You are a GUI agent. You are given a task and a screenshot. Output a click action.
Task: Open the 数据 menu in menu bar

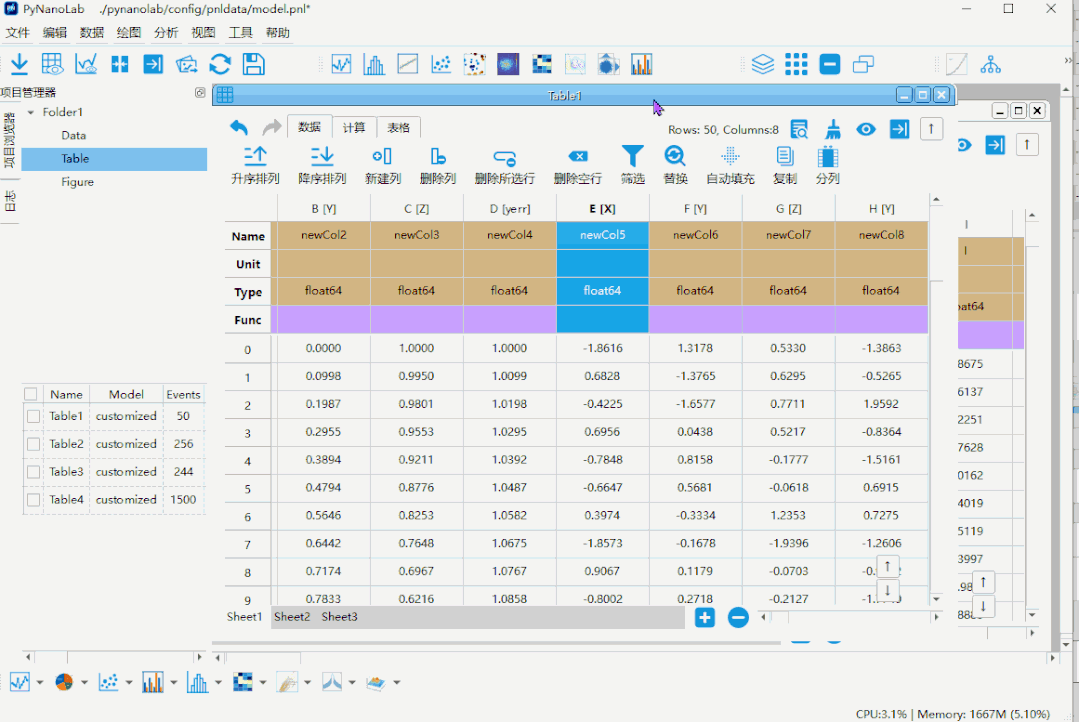coord(92,32)
